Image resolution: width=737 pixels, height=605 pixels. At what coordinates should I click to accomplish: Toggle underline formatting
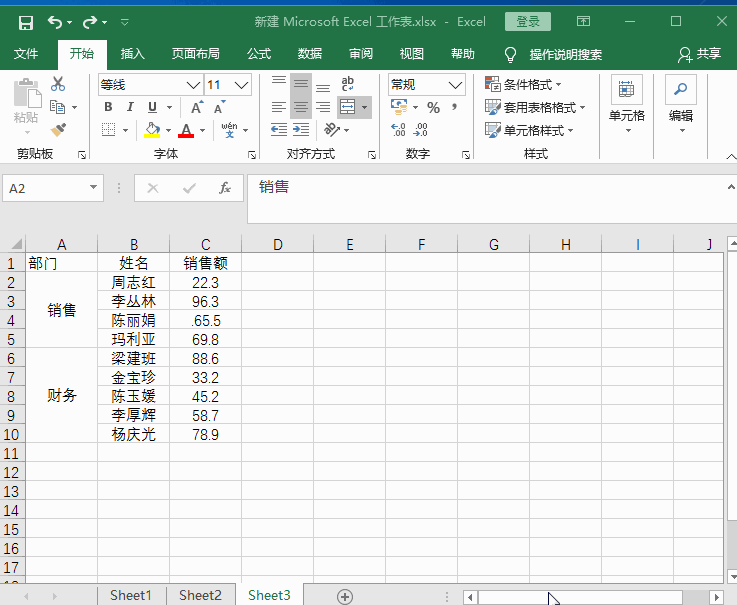pyautogui.click(x=152, y=107)
